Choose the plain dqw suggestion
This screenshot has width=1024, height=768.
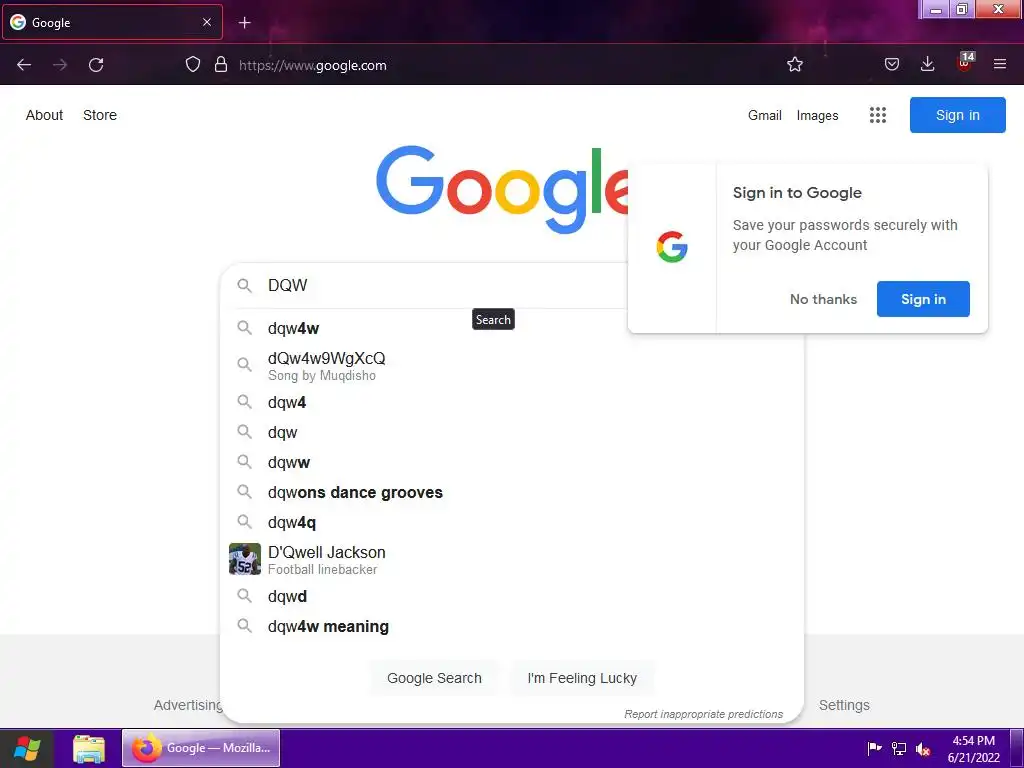tap(512, 432)
